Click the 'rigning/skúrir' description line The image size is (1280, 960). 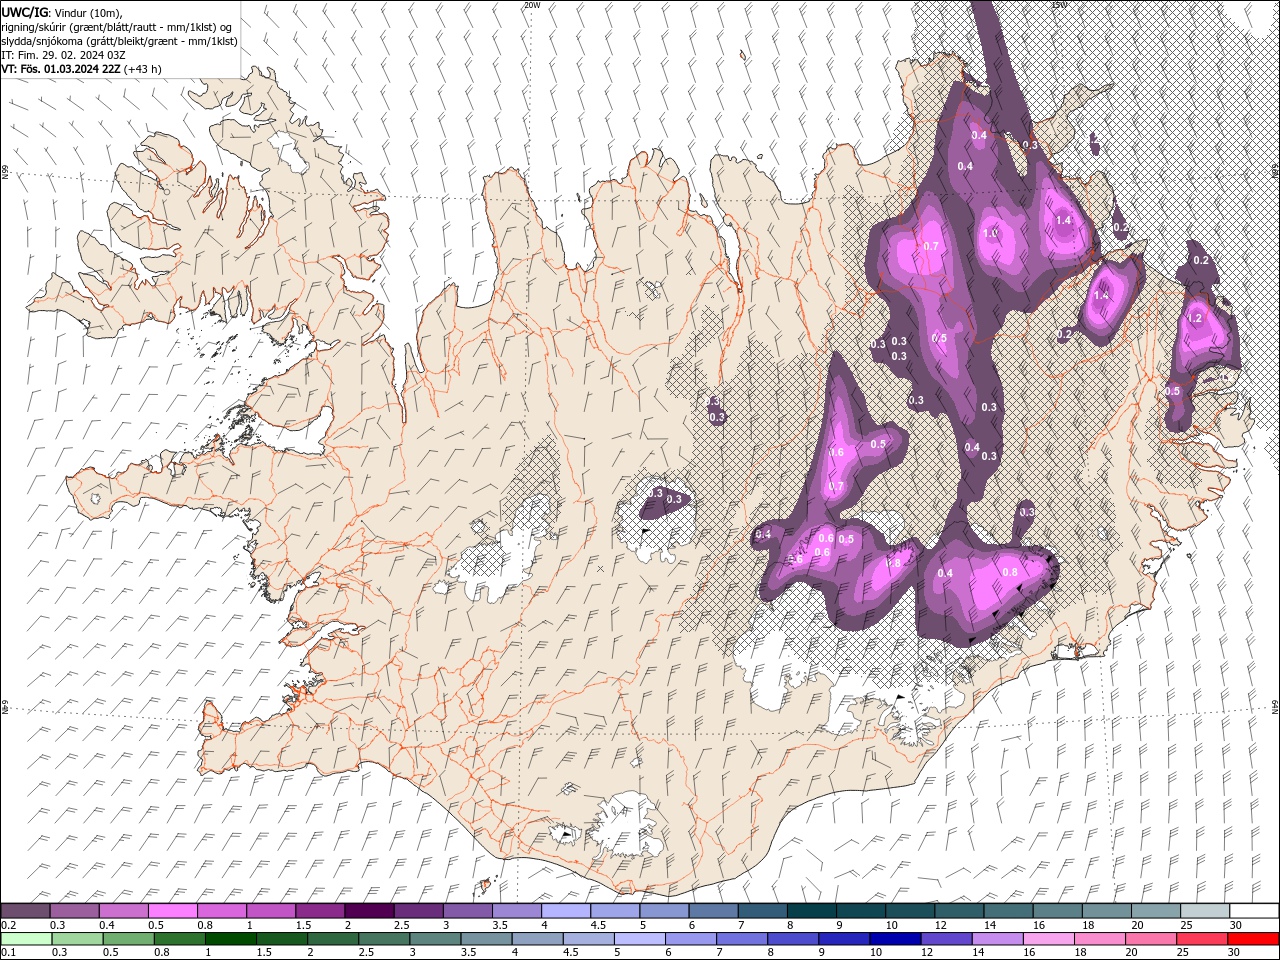click(118, 26)
